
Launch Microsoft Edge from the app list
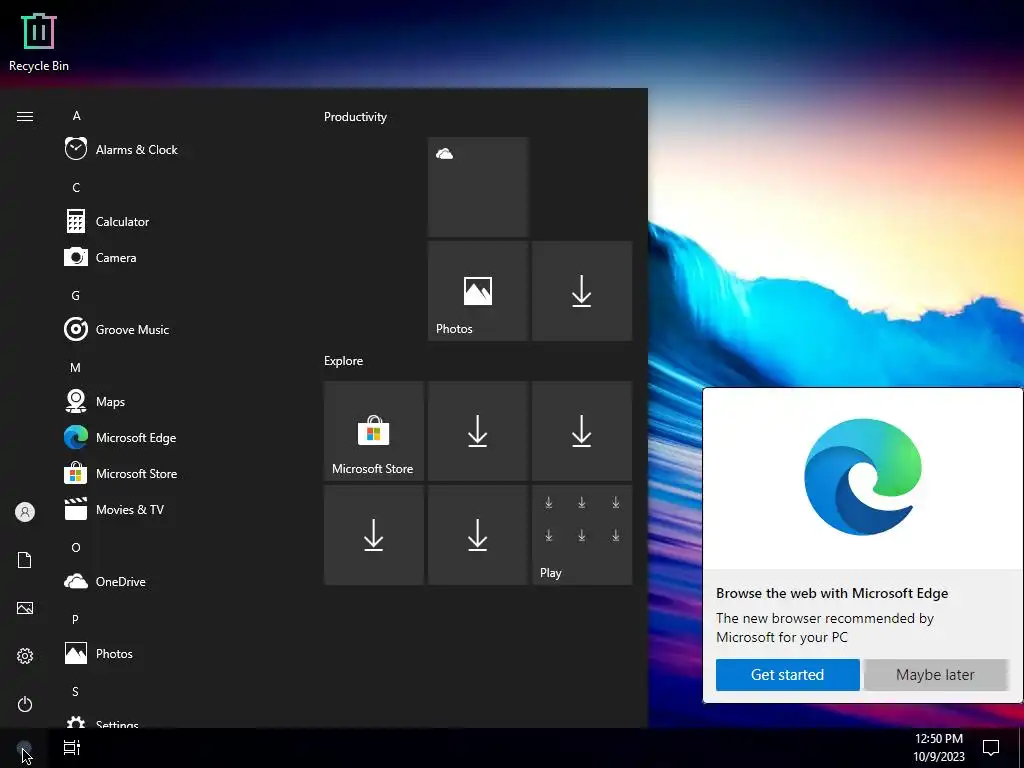pos(120,437)
